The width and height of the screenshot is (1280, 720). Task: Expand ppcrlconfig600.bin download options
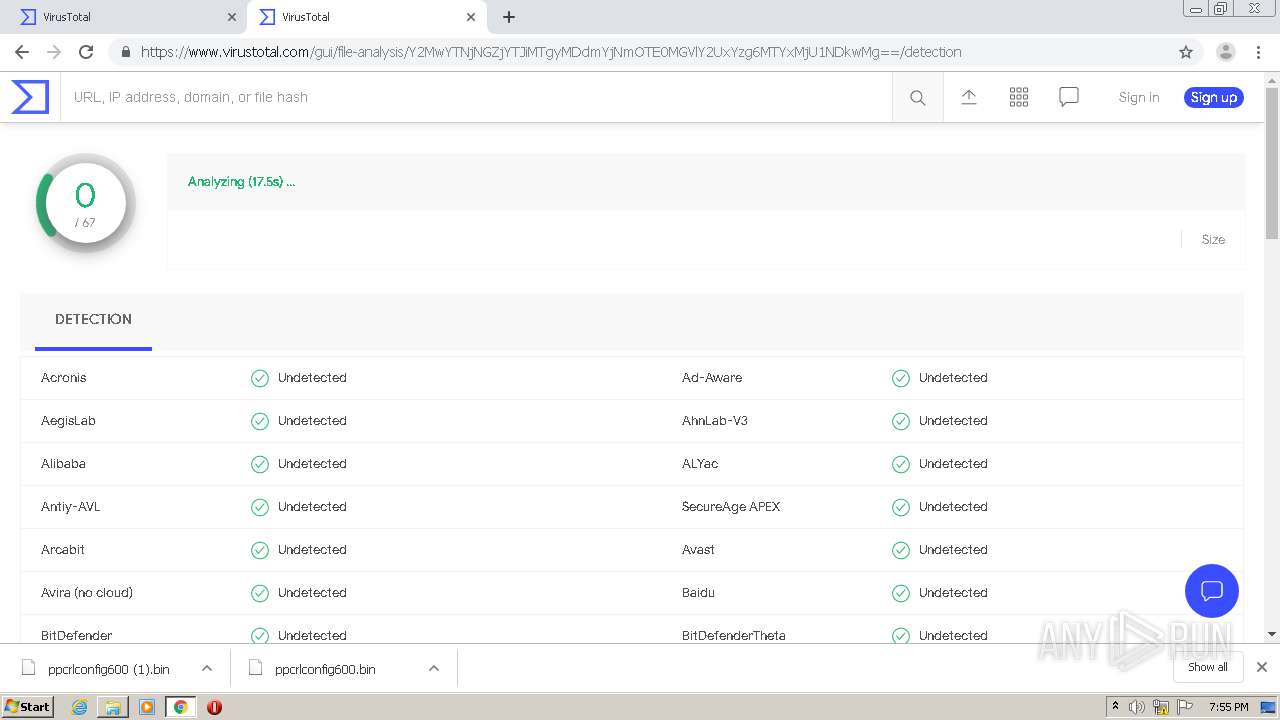click(x=434, y=668)
